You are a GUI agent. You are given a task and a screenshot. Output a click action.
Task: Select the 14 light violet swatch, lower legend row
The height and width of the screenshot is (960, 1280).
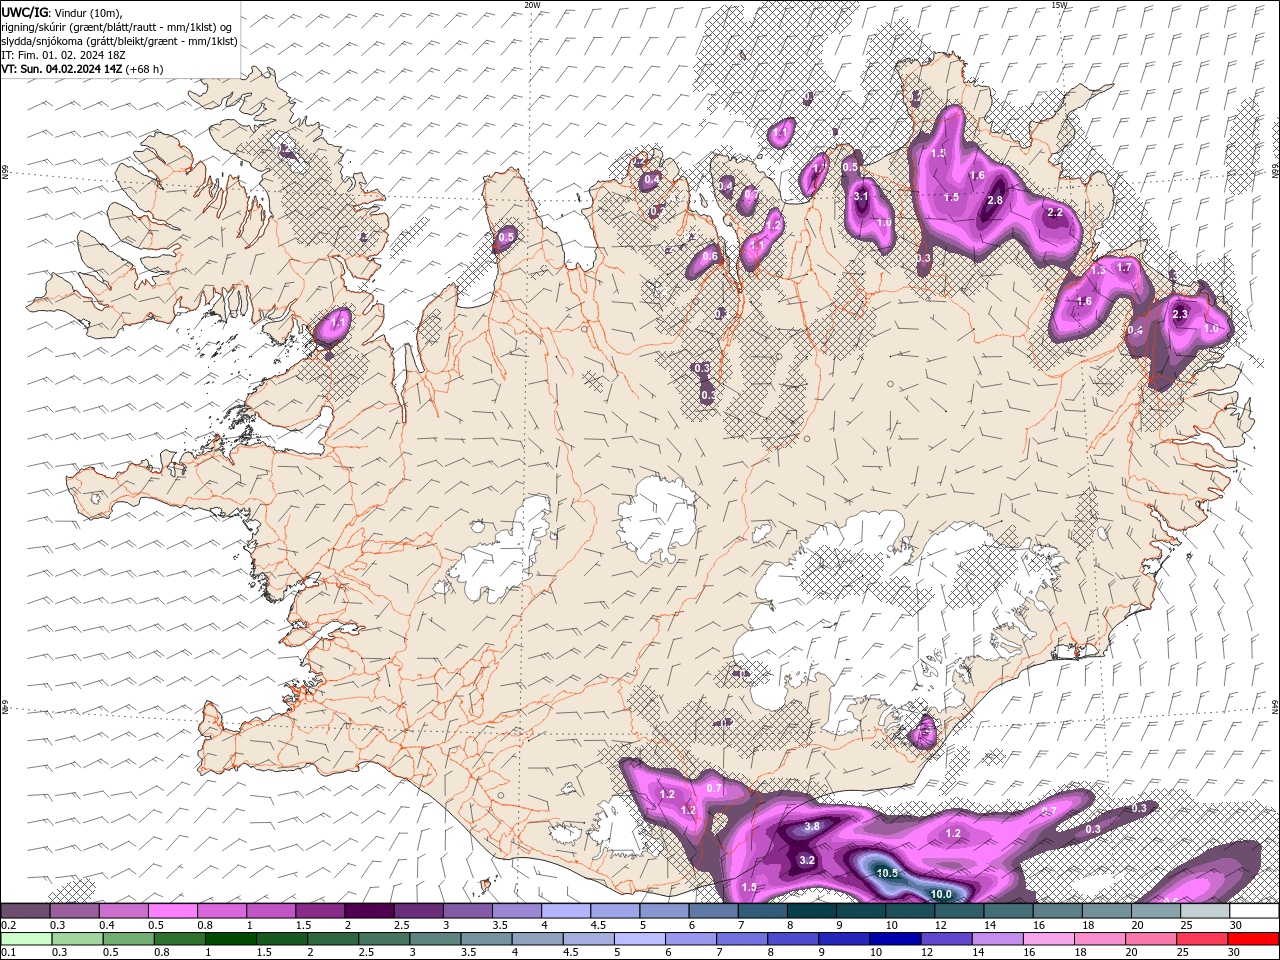point(996,939)
